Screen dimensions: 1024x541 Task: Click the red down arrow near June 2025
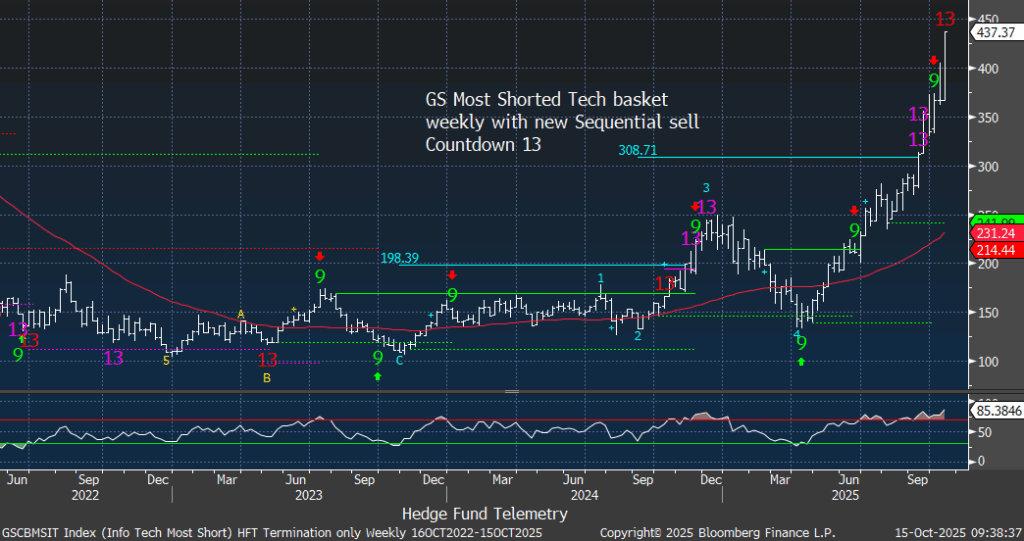pos(854,210)
